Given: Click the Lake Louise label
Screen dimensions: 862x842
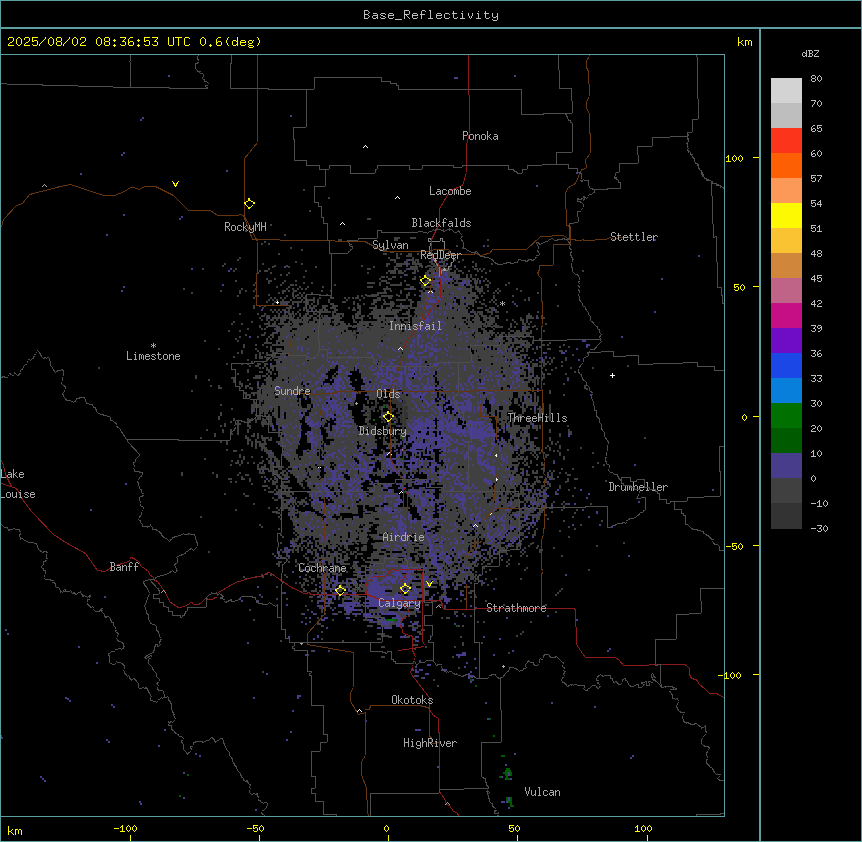Looking at the screenshot, I should click(x=18, y=484).
